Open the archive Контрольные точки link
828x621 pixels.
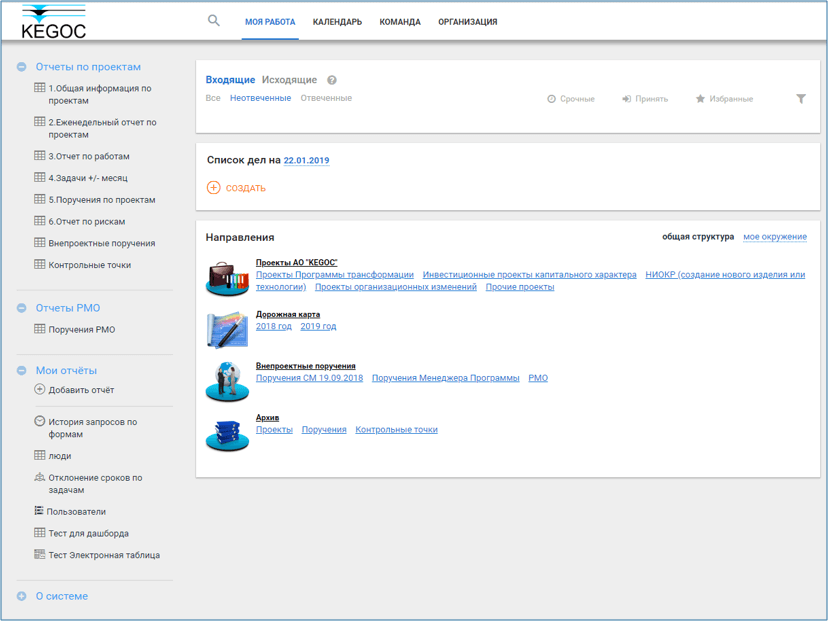click(397, 430)
